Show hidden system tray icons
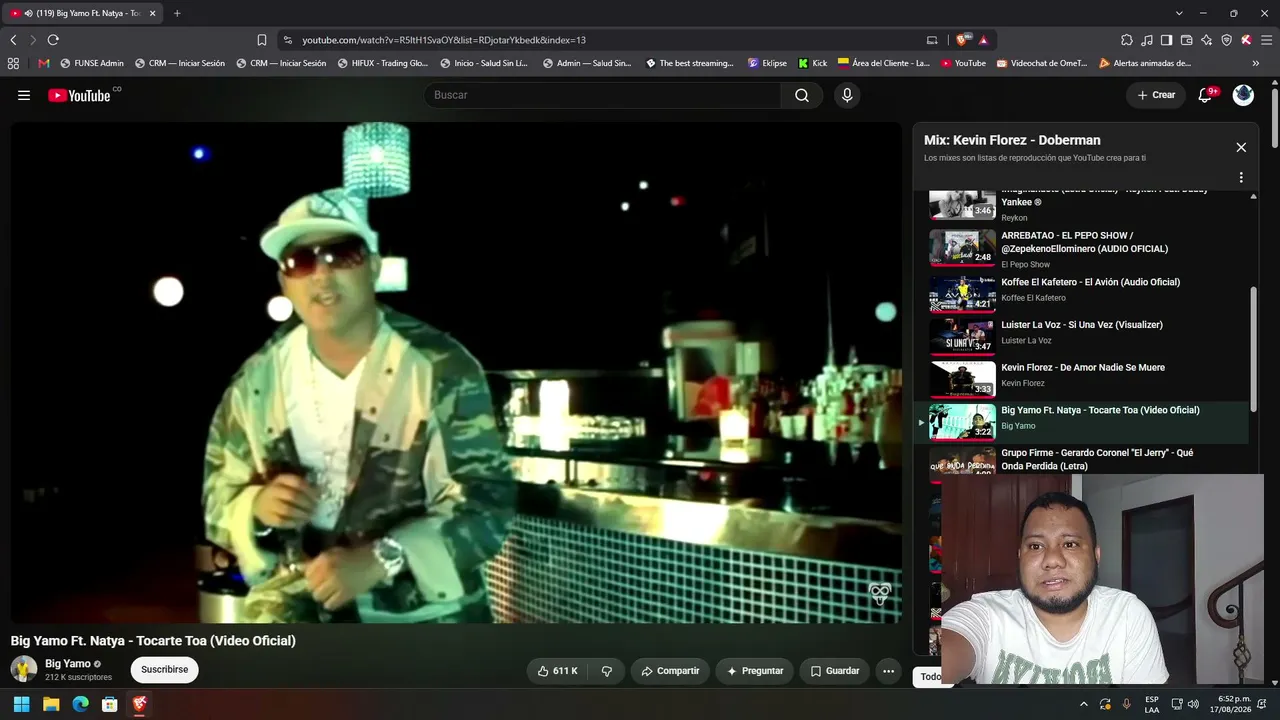 pos(1083,704)
